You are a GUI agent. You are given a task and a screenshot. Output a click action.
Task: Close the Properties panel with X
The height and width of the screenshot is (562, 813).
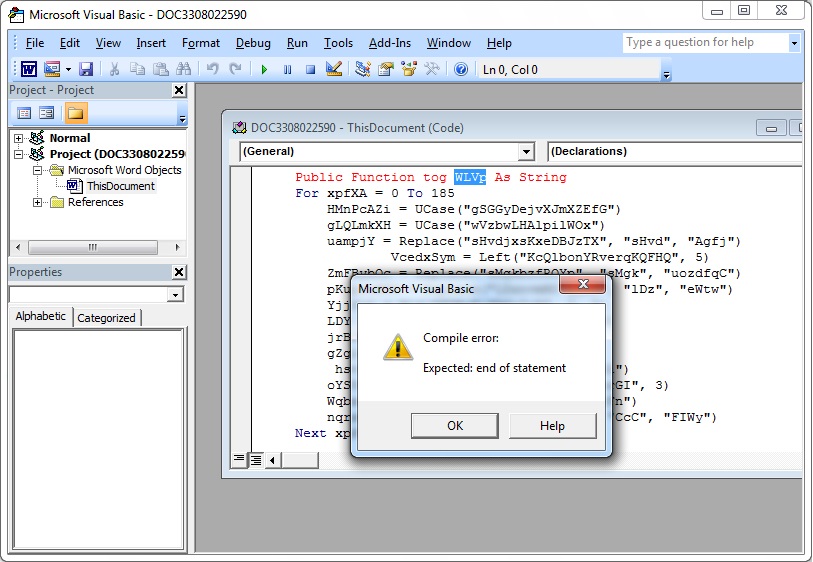click(x=179, y=272)
